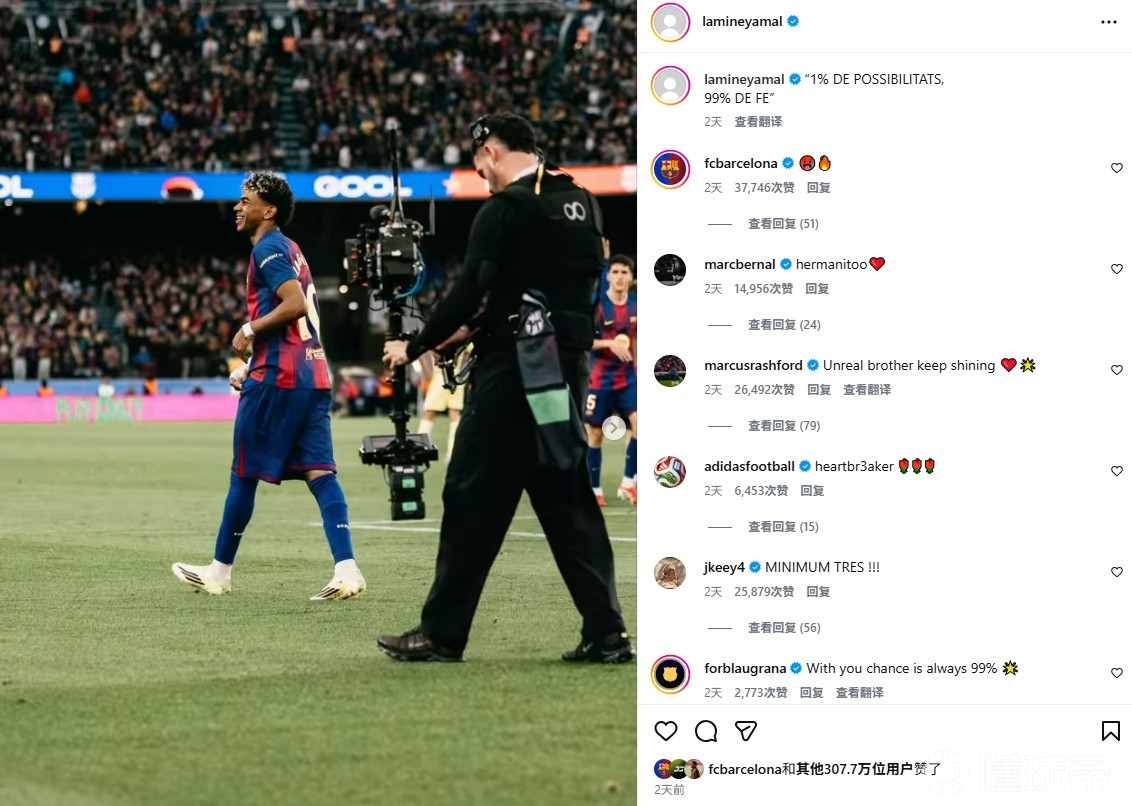Go to next photo in carousel

614,428
